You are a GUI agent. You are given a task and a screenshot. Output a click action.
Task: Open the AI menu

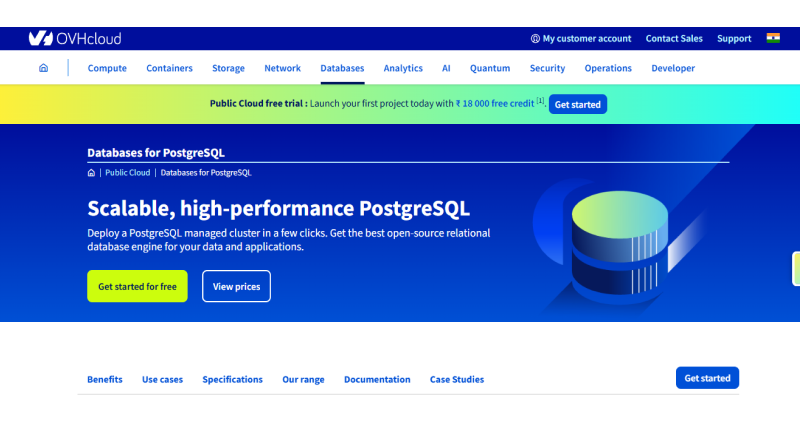click(x=446, y=68)
